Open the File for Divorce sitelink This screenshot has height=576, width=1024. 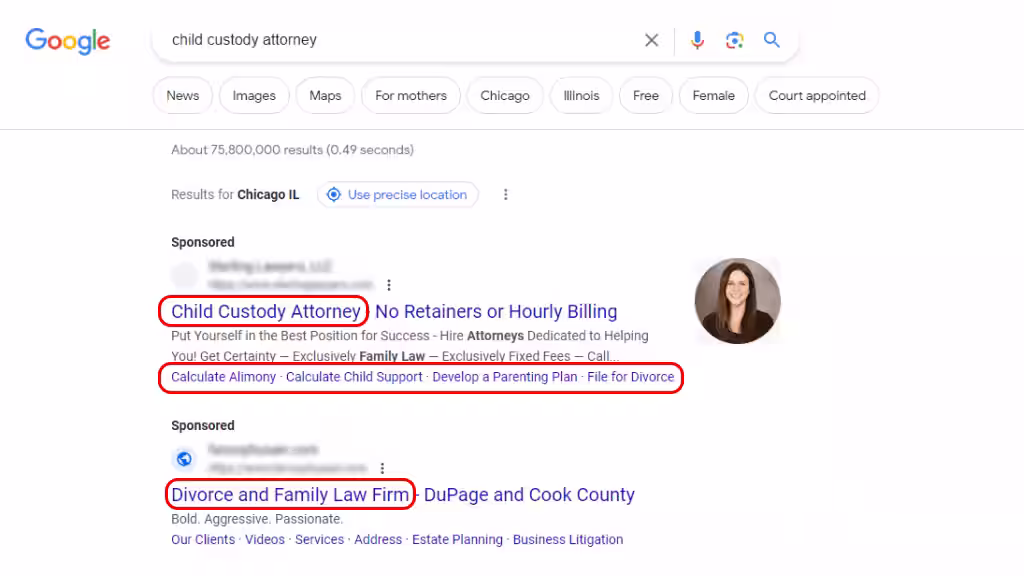pos(630,377)
